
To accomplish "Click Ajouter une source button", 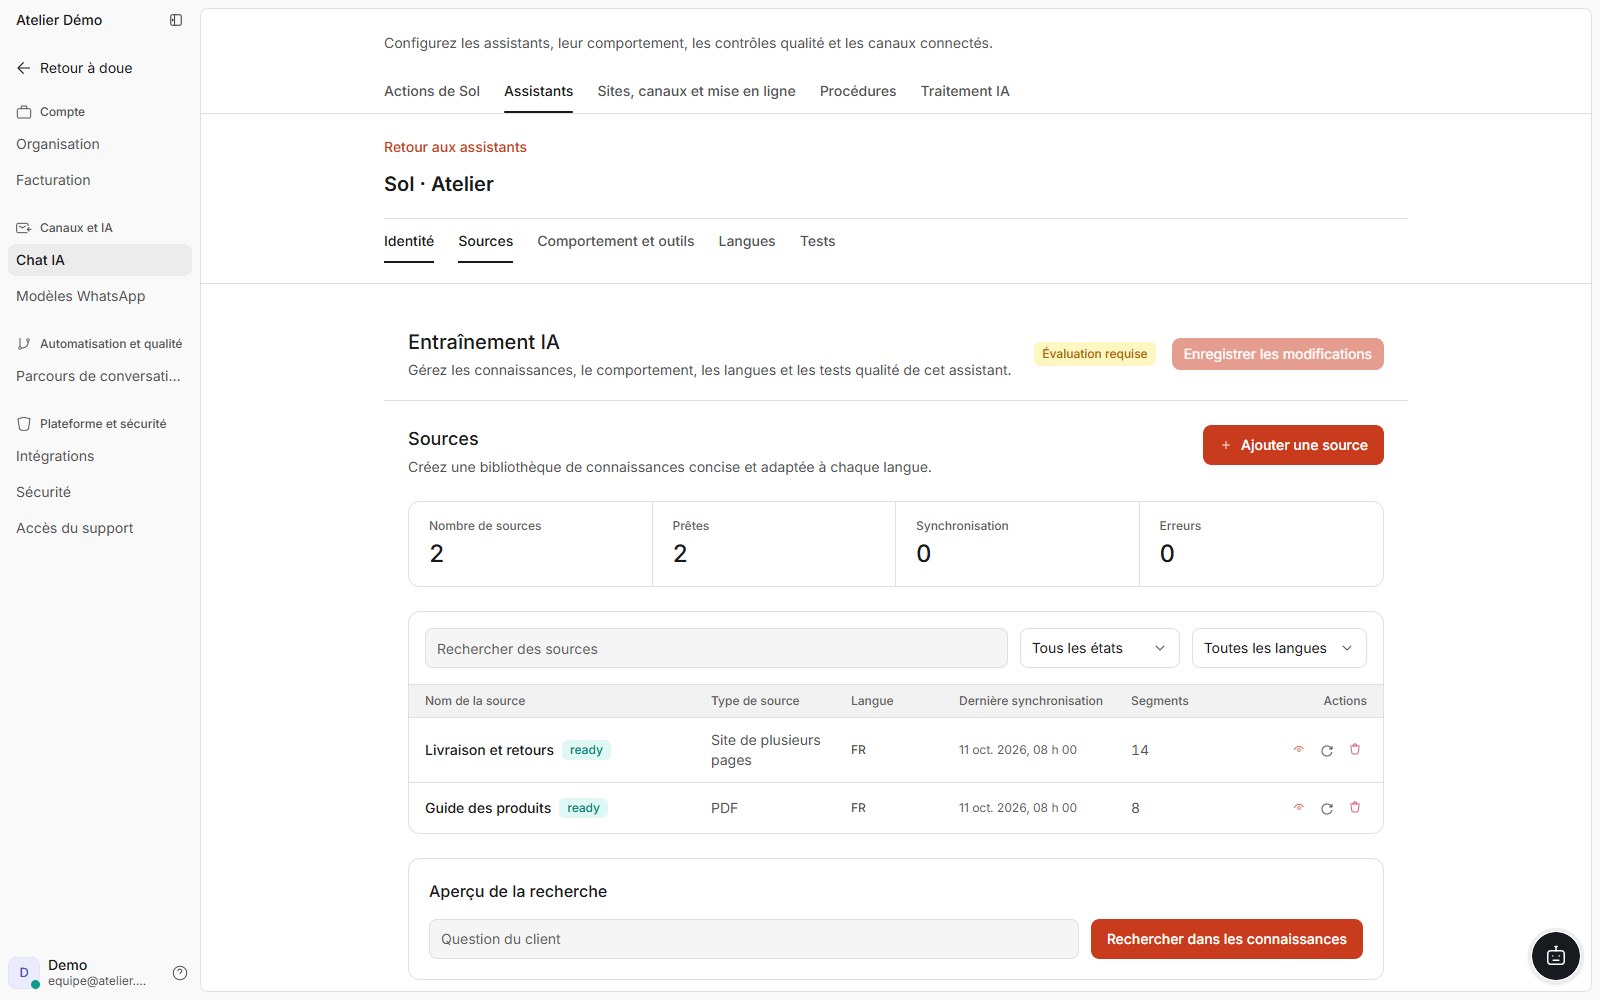I will (1293, 445).
